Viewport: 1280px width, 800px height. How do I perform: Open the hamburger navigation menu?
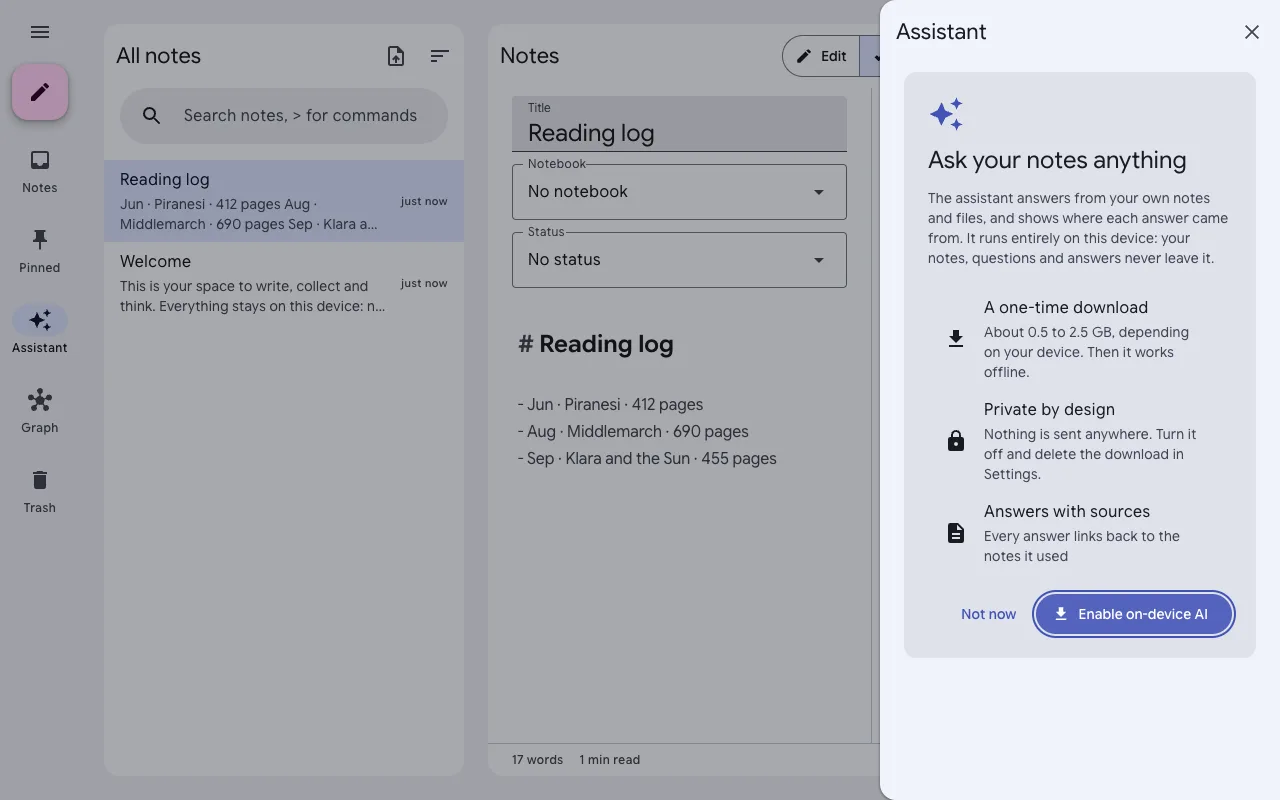point(40,32)
